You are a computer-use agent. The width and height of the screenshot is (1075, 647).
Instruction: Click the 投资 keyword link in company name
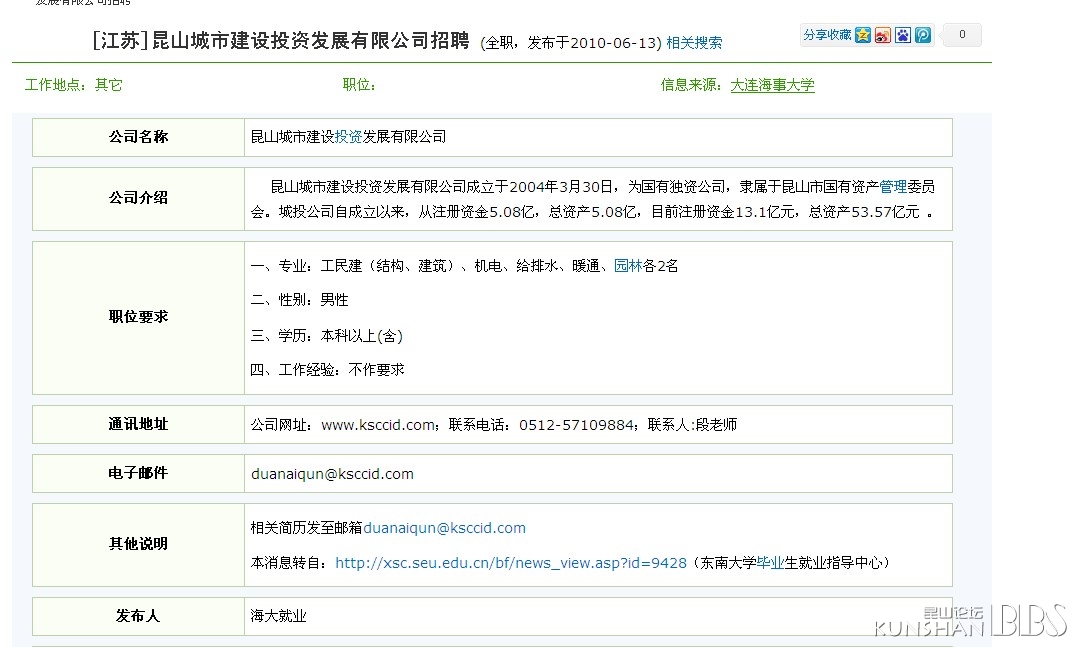point(348,137)
